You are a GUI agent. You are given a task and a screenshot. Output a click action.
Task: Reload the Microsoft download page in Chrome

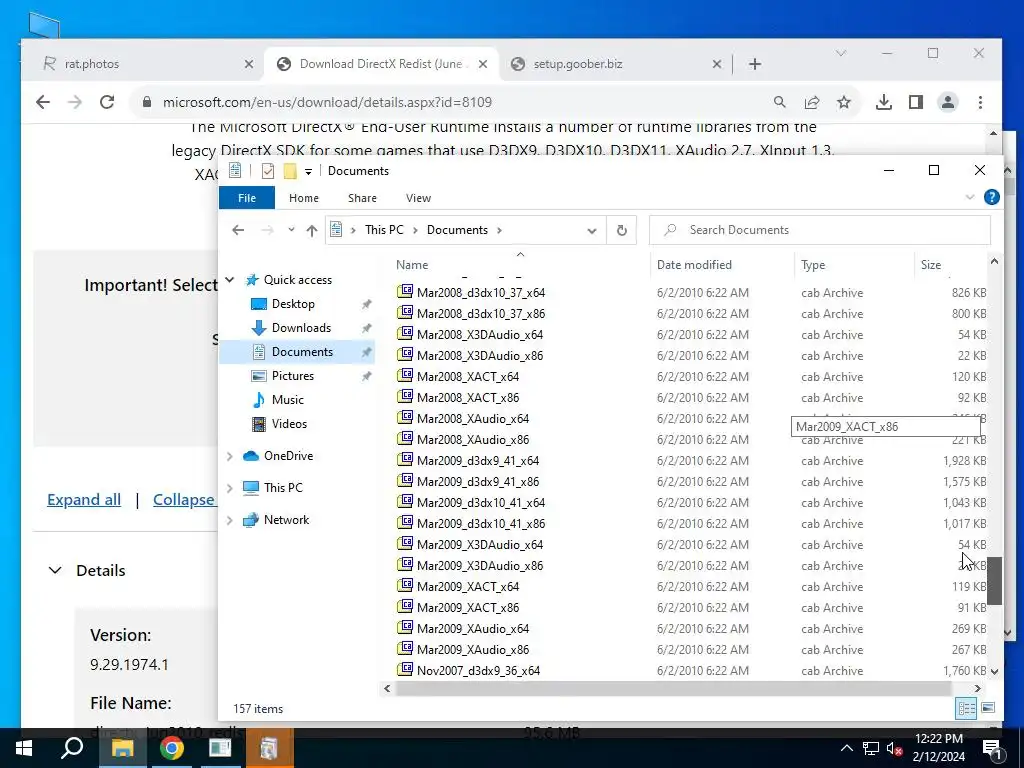pos(107,102)
